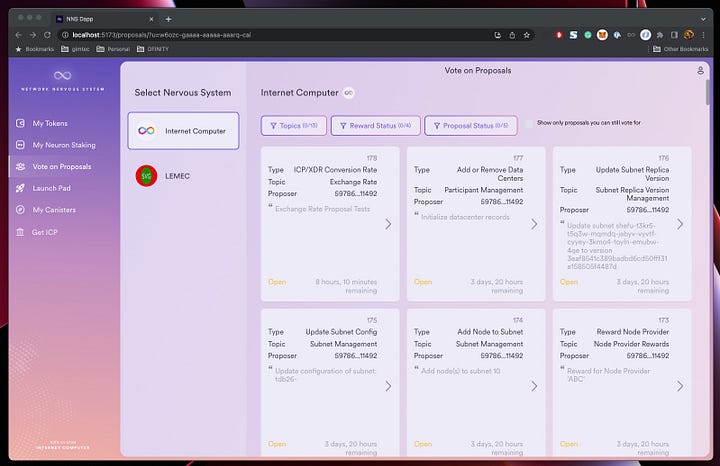Click the Add or Remove Data Centers type
The width and height of the screenshot is (720, 466).
tap(490, 174)
